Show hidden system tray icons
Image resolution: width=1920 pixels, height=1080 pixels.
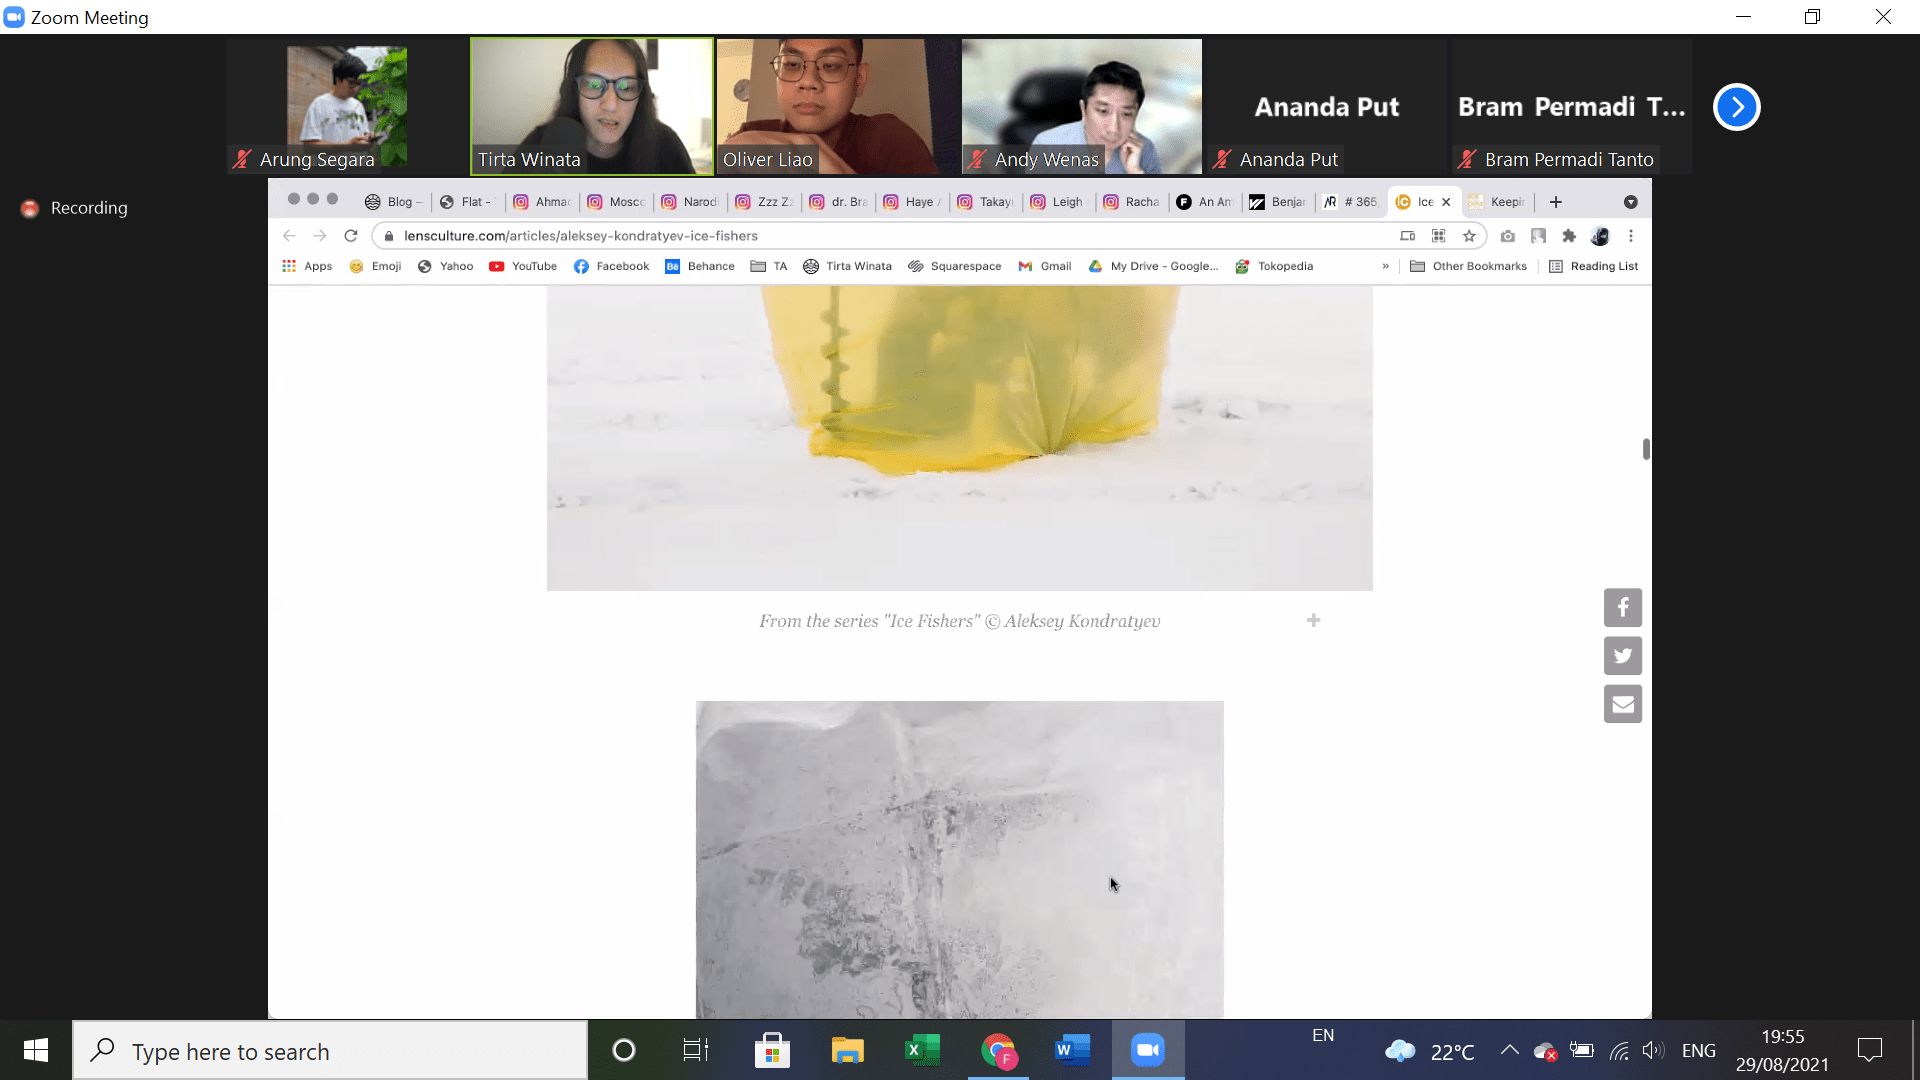coord(1510,1050)
